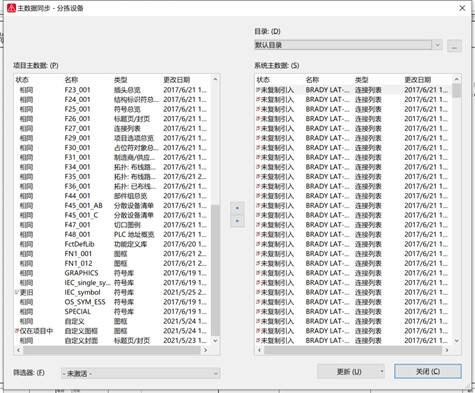The image size is (475, 393).
Task: Select the OS_SYM_ESS 符号库 row
Action: (x=113, y=302)
